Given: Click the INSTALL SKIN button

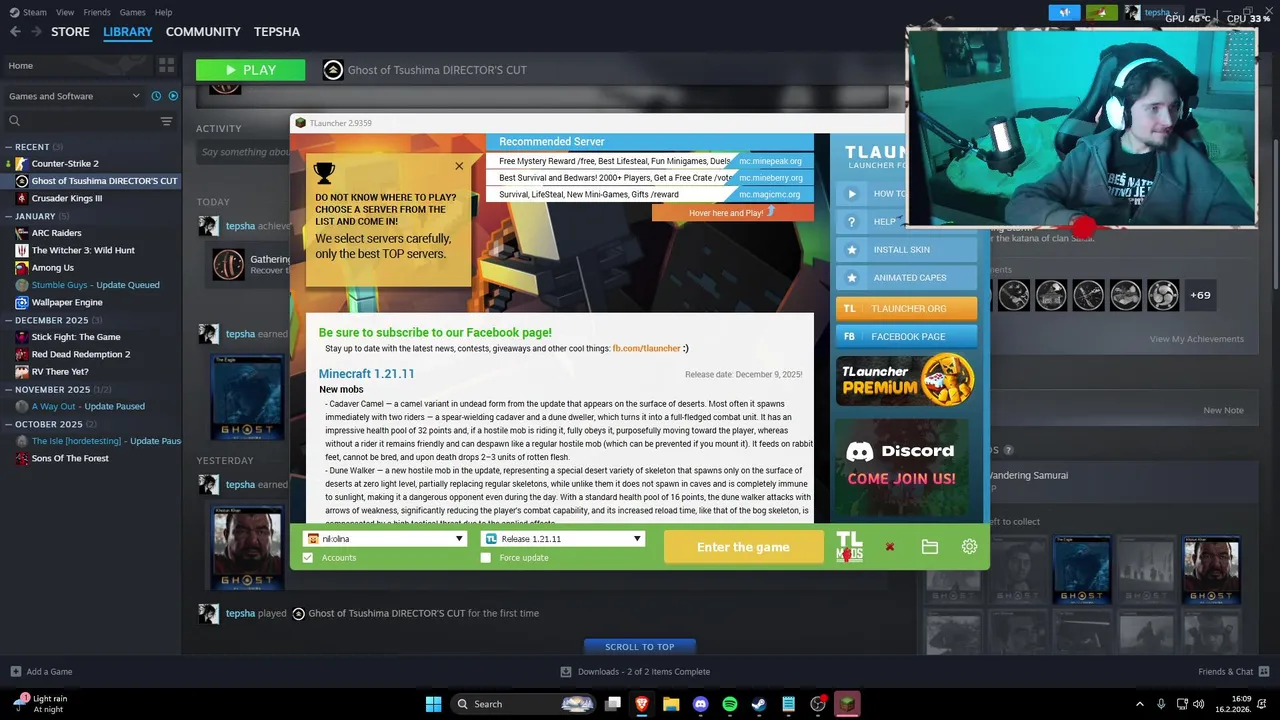Looking at the screenshot, I should 906,250.
